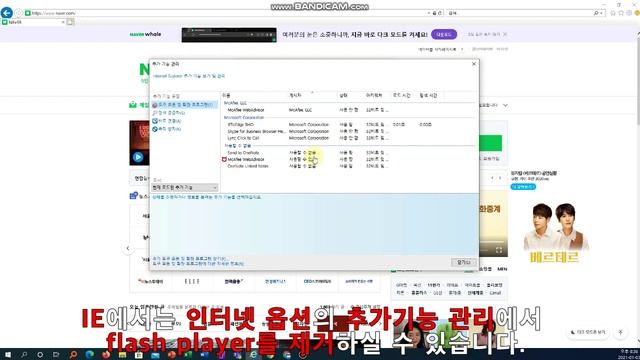
Task: Select Toolbars and Extensions add-on type
Action: 184,105
